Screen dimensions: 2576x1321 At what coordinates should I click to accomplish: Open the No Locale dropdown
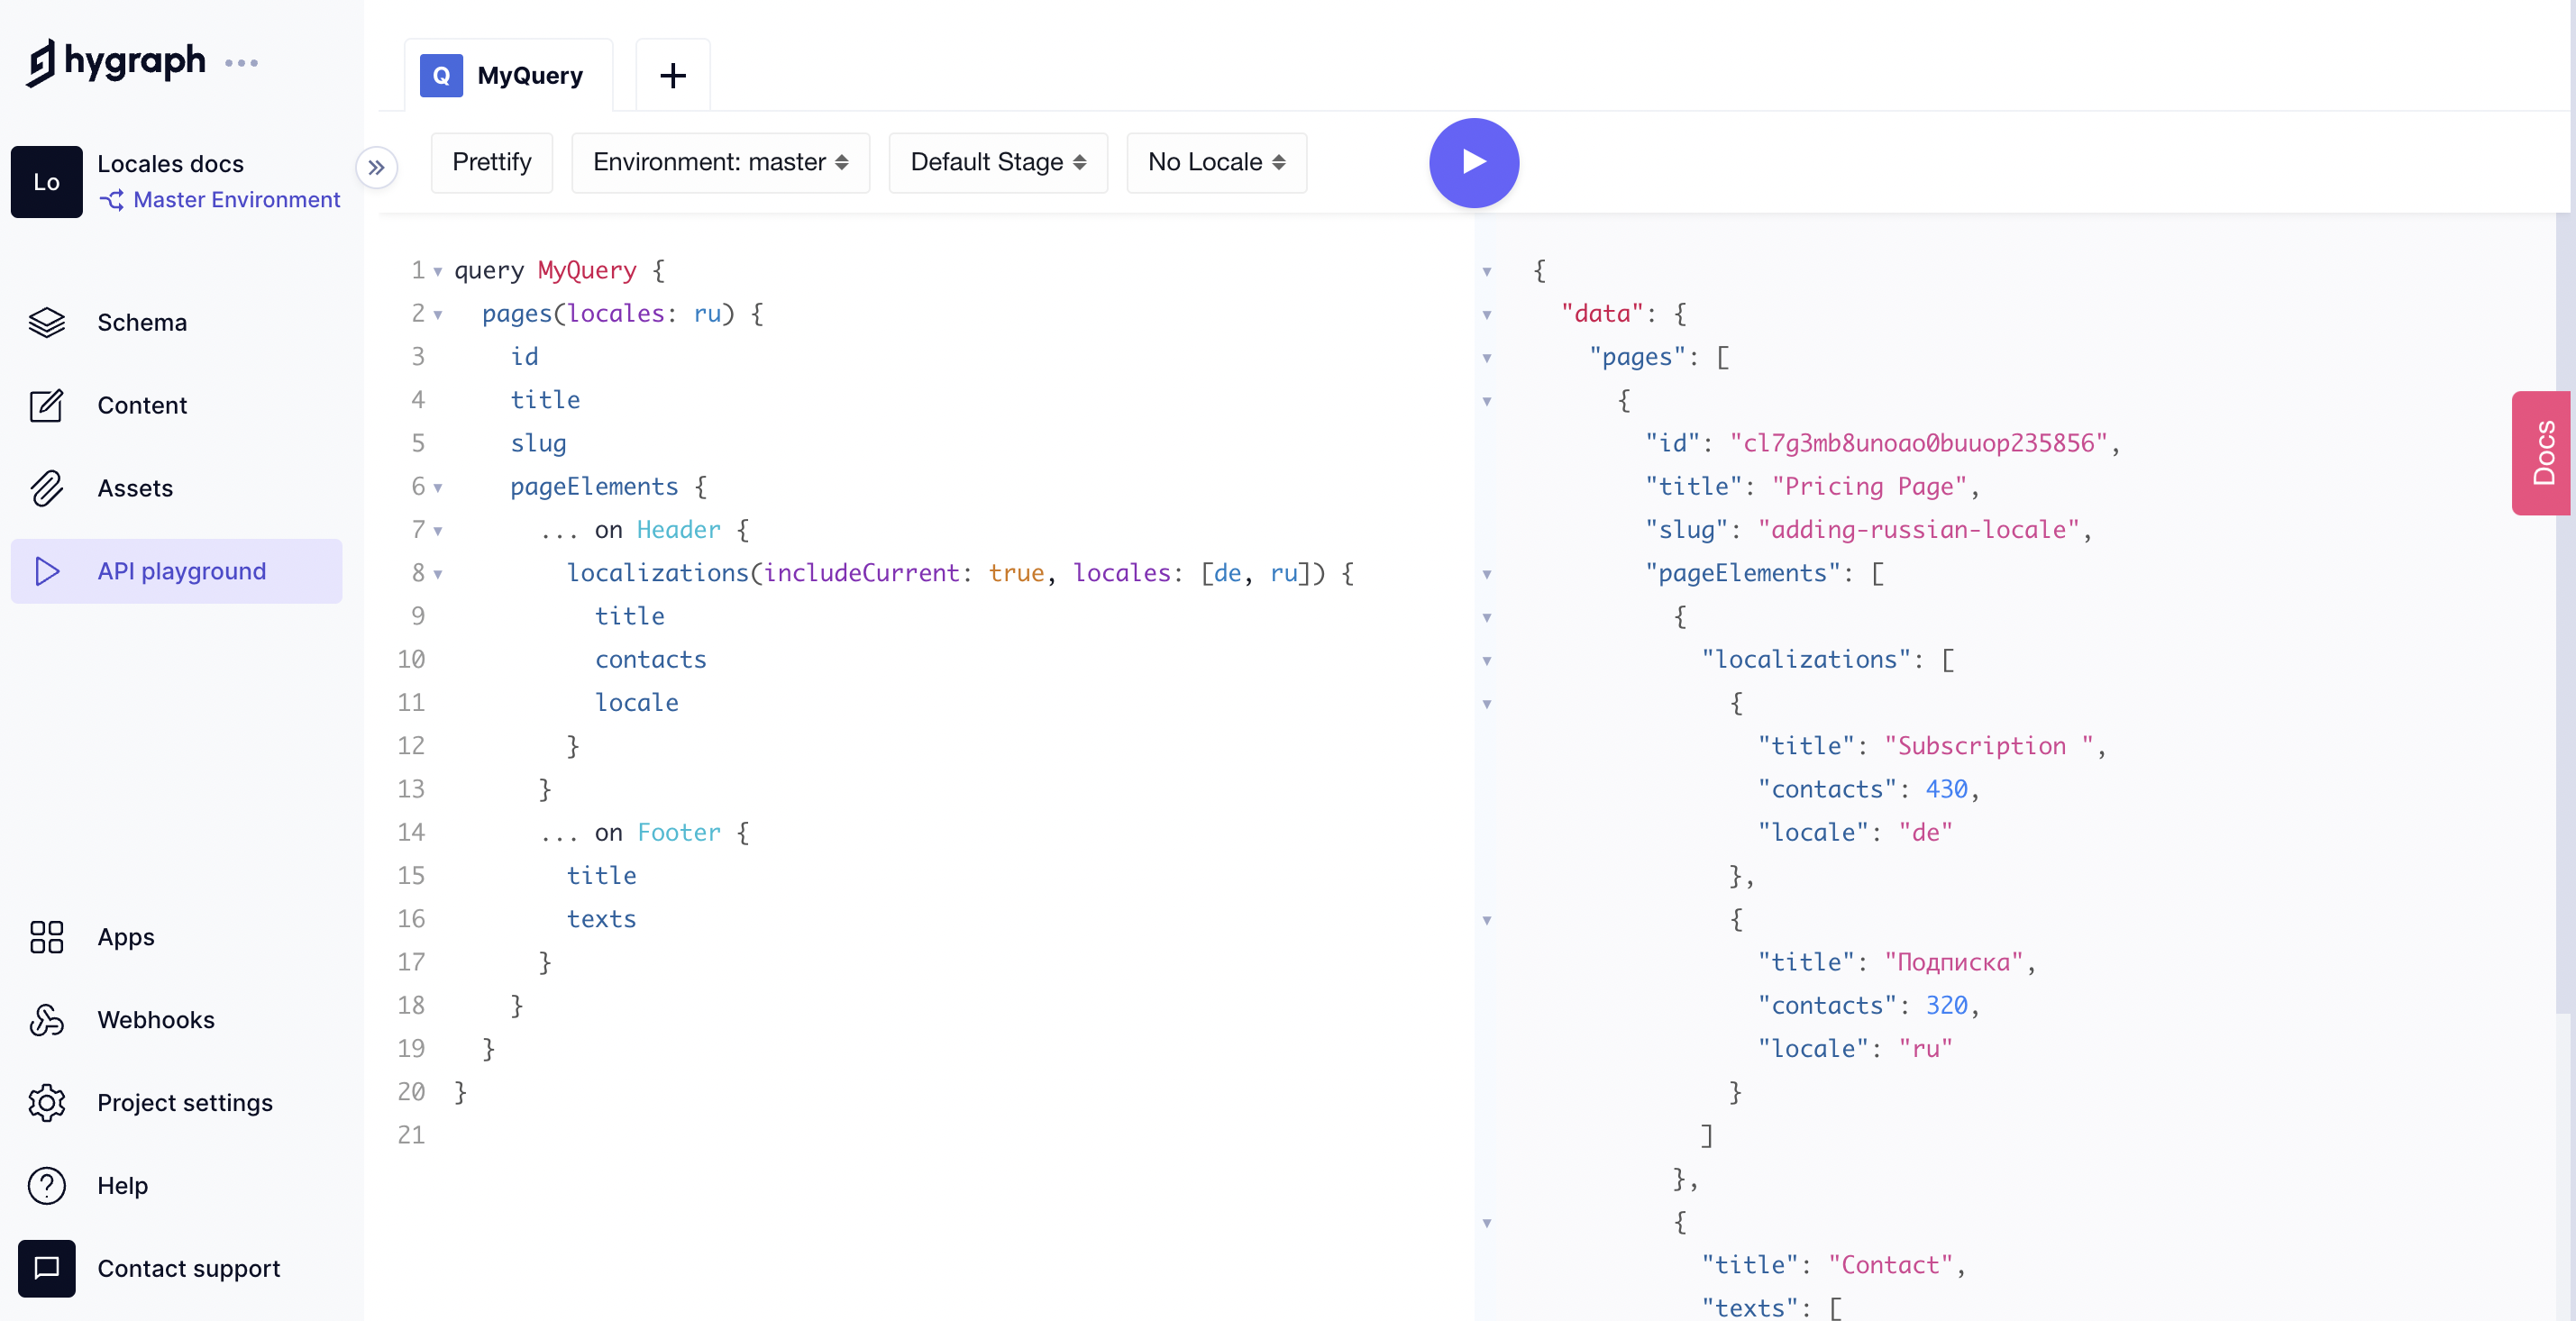point(1215,162)
